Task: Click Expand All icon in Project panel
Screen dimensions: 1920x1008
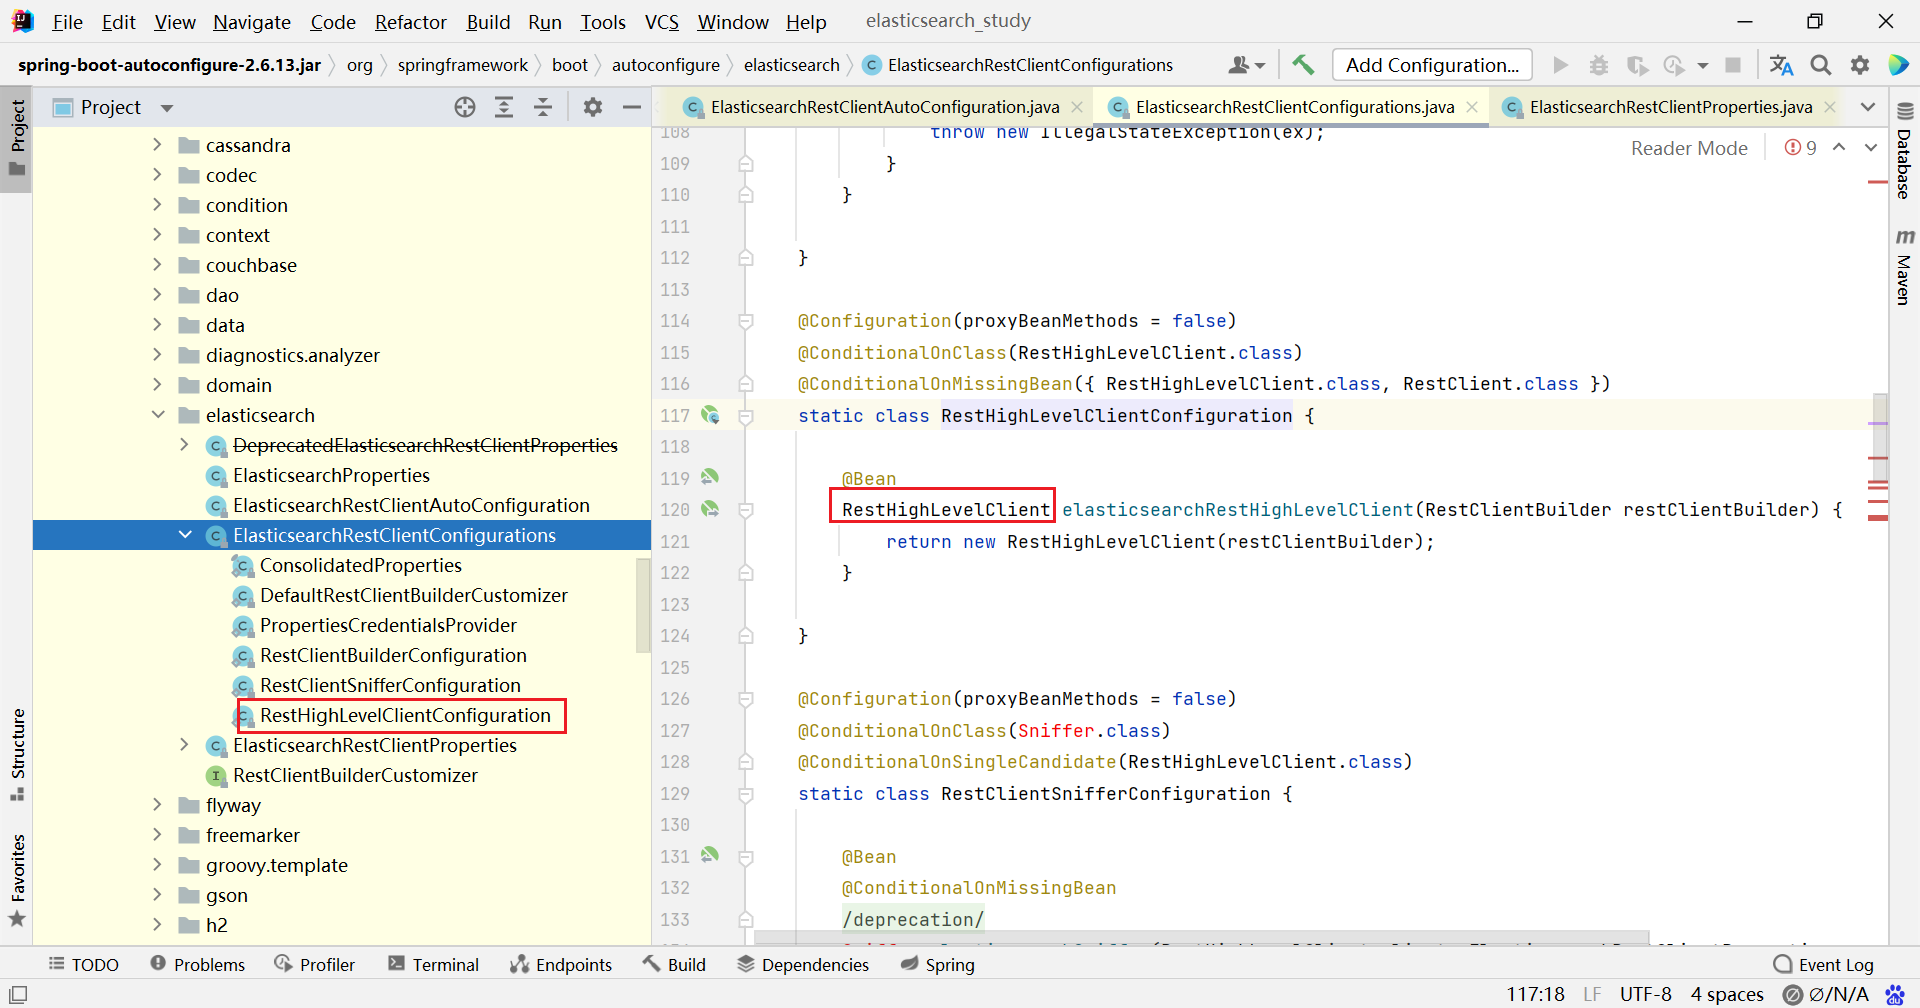Action: pyautogui.click(x=504, y=107)
